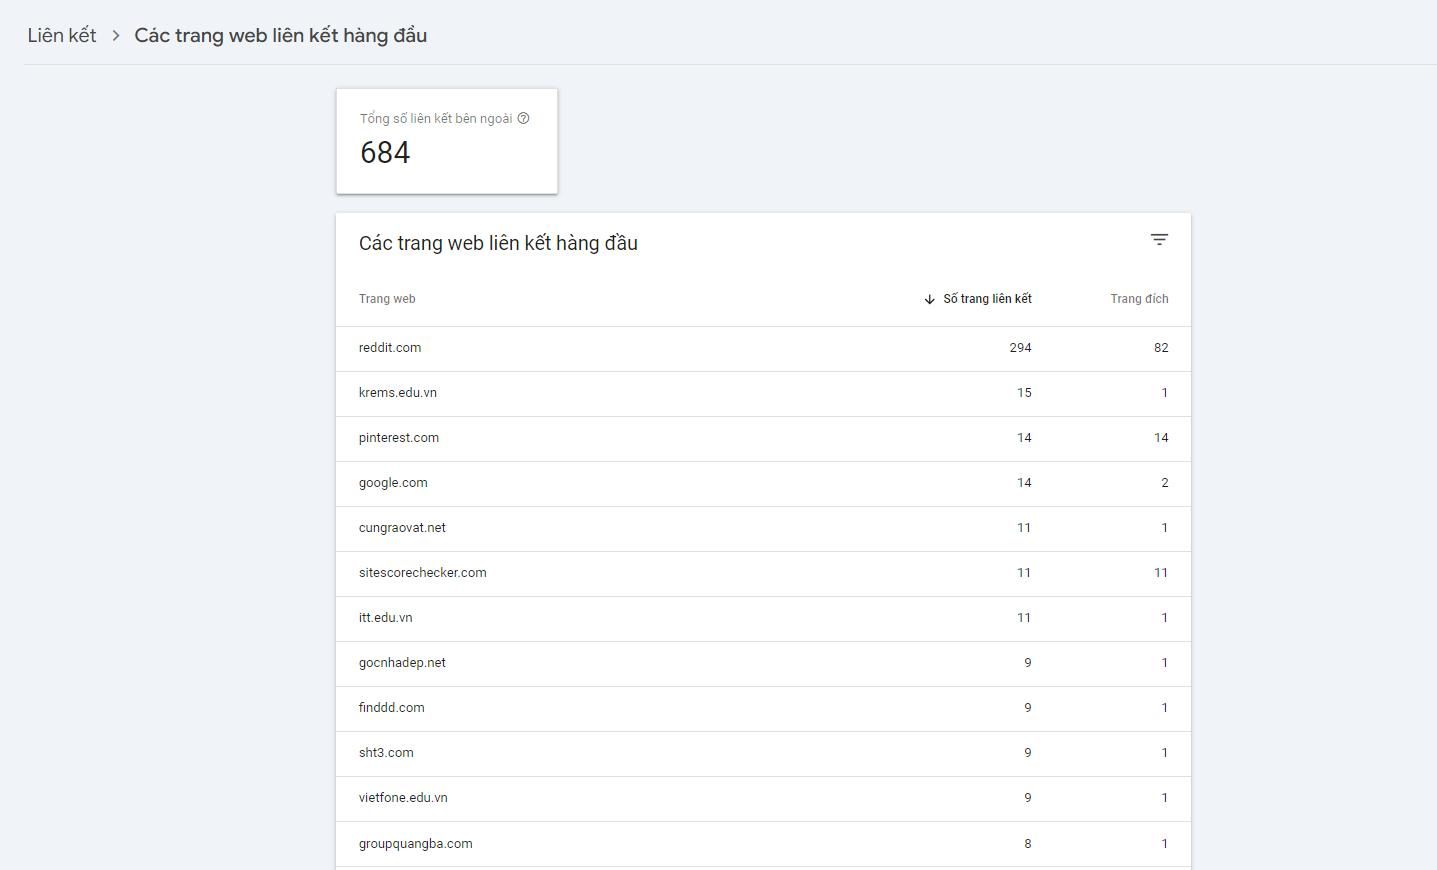Click the Các trang web liên kết hàng đầu card title
The height and width of the screenshot is (870, 1437).
click(498, 243)
